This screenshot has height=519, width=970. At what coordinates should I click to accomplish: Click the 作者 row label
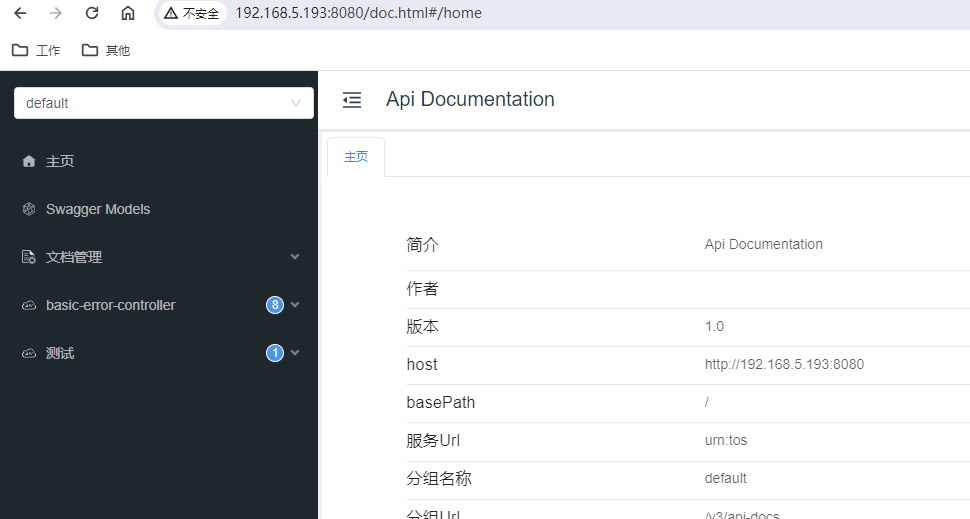point(423,289)
